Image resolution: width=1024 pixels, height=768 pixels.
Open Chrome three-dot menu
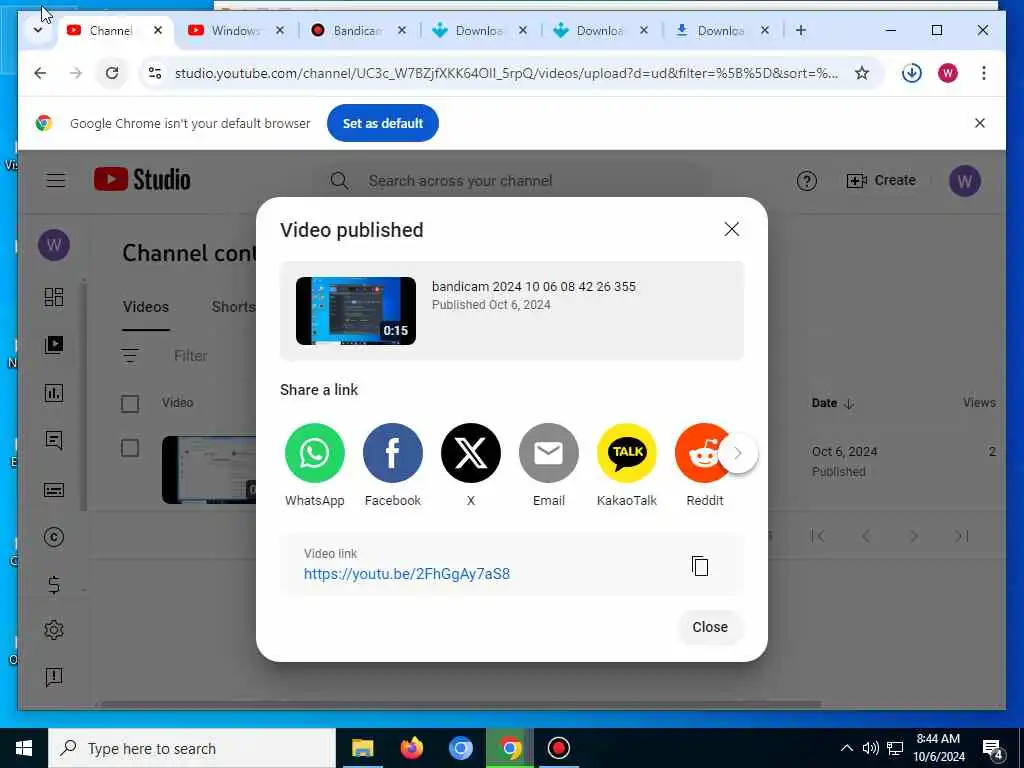pos(984,72)
